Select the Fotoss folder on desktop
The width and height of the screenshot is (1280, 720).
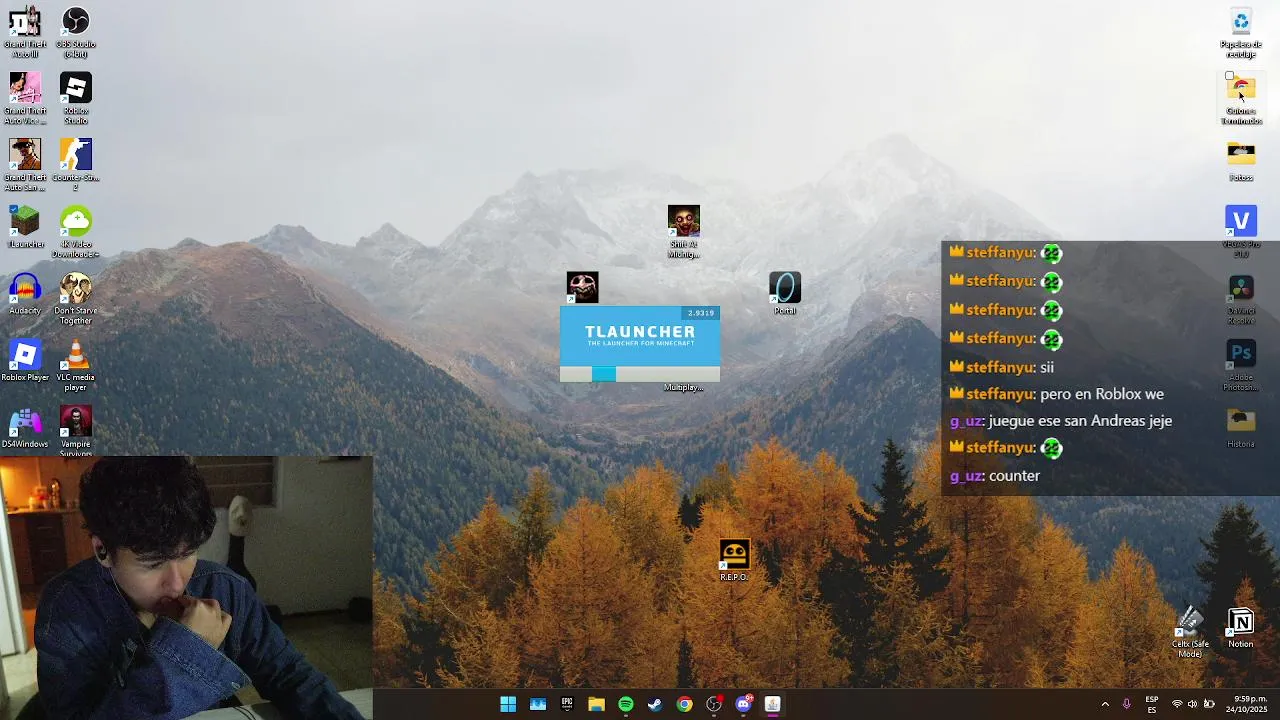tap(1241, 160)
